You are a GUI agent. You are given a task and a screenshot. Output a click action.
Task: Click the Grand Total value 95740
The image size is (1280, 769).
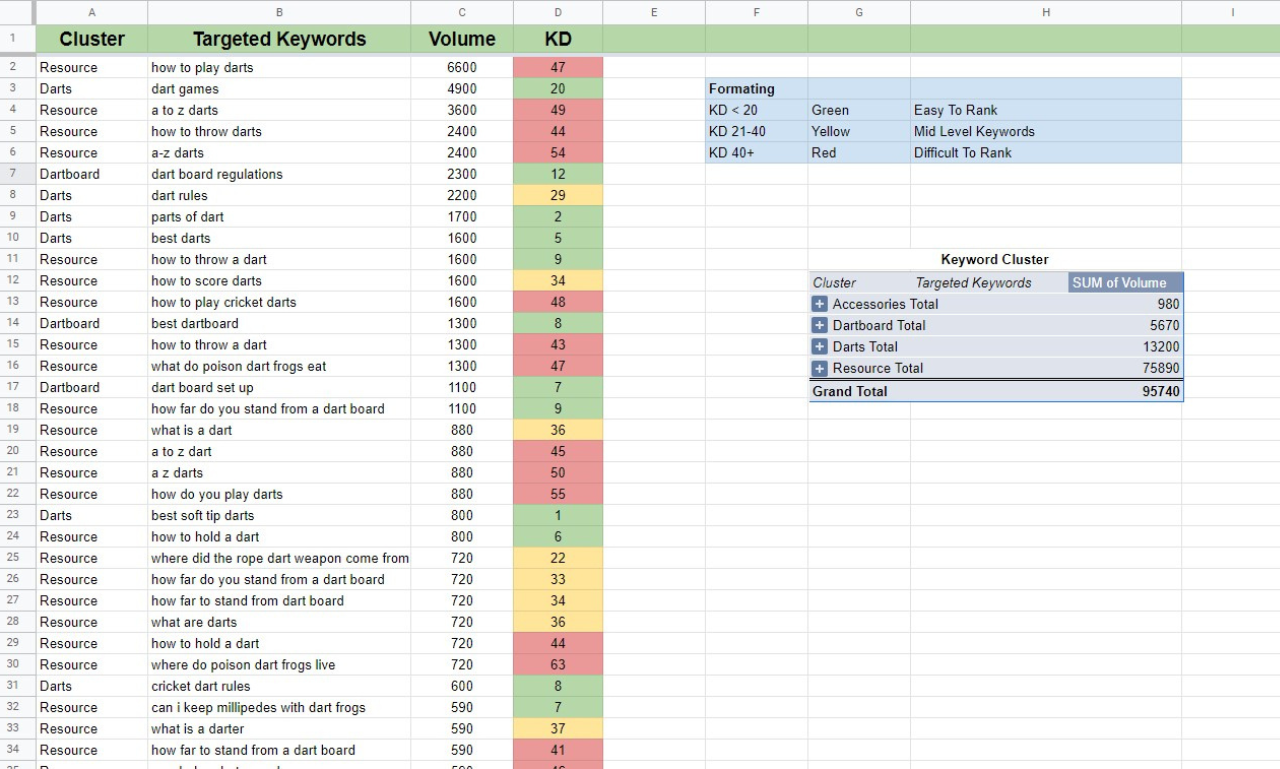pyautogui.click(x=1161, y=391)
